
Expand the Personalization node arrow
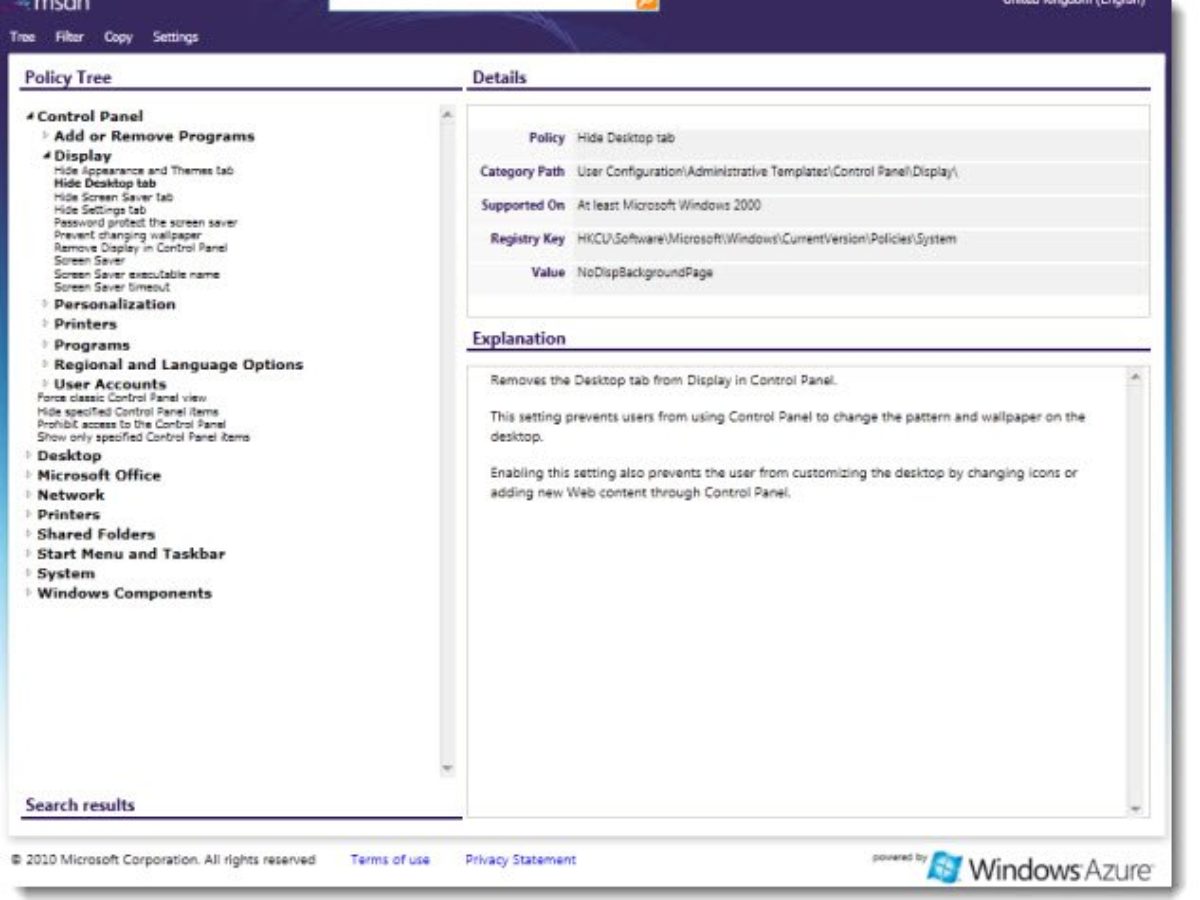[46, 304]
